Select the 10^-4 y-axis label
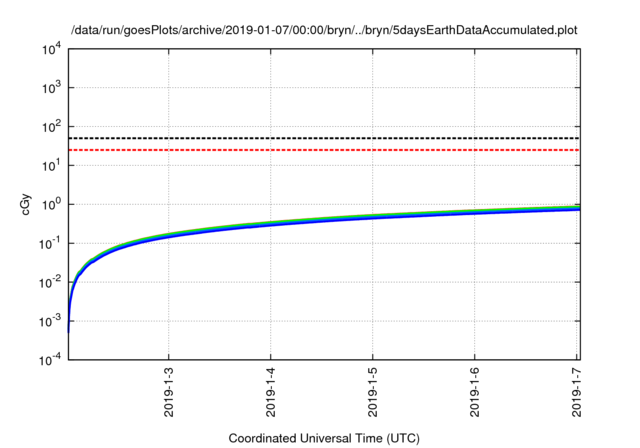This screenshot has width=640, height=448. (x=50, y=360)
